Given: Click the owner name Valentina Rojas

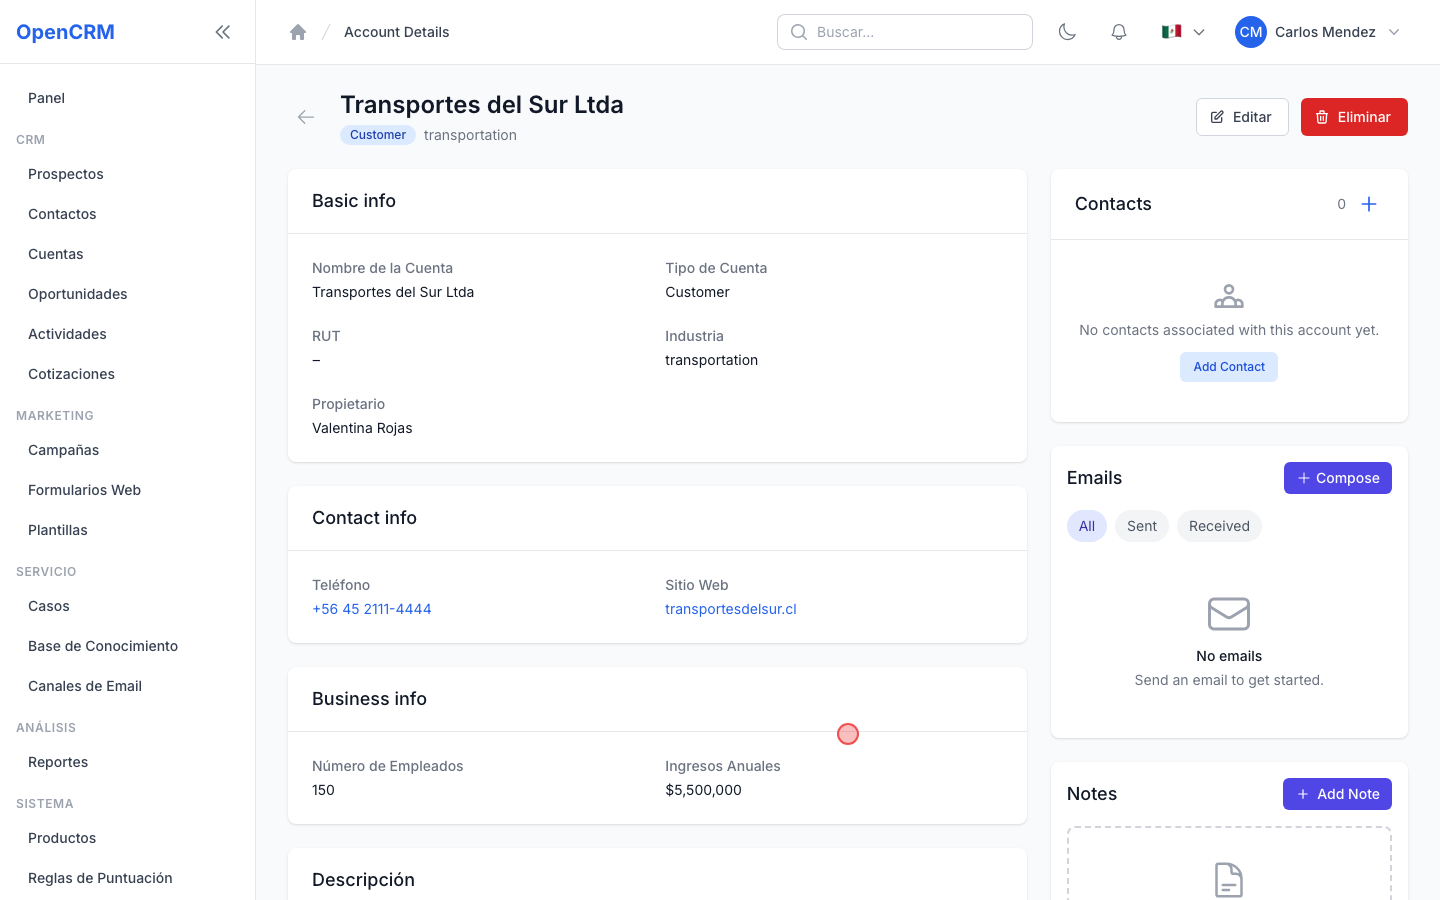Looking at the screenshot, I should pos(362,428).
